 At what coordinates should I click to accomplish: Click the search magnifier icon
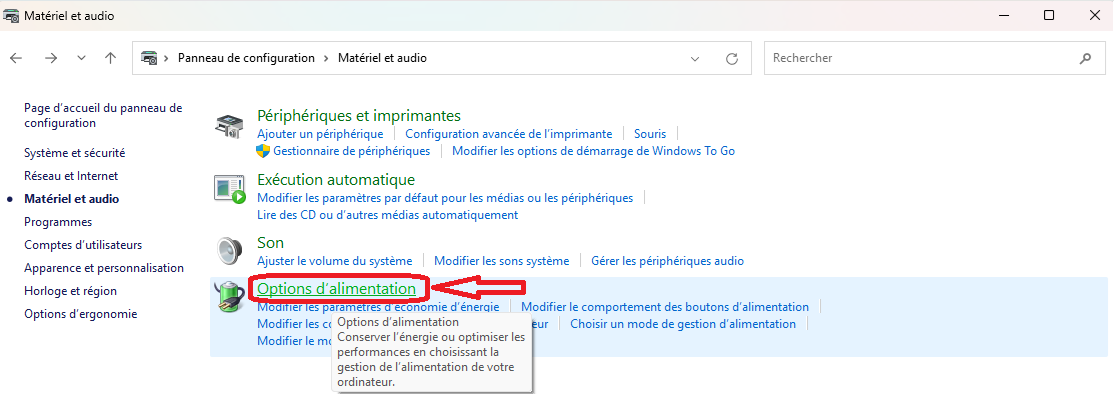pyautogui.click(x=1086, y=58)
